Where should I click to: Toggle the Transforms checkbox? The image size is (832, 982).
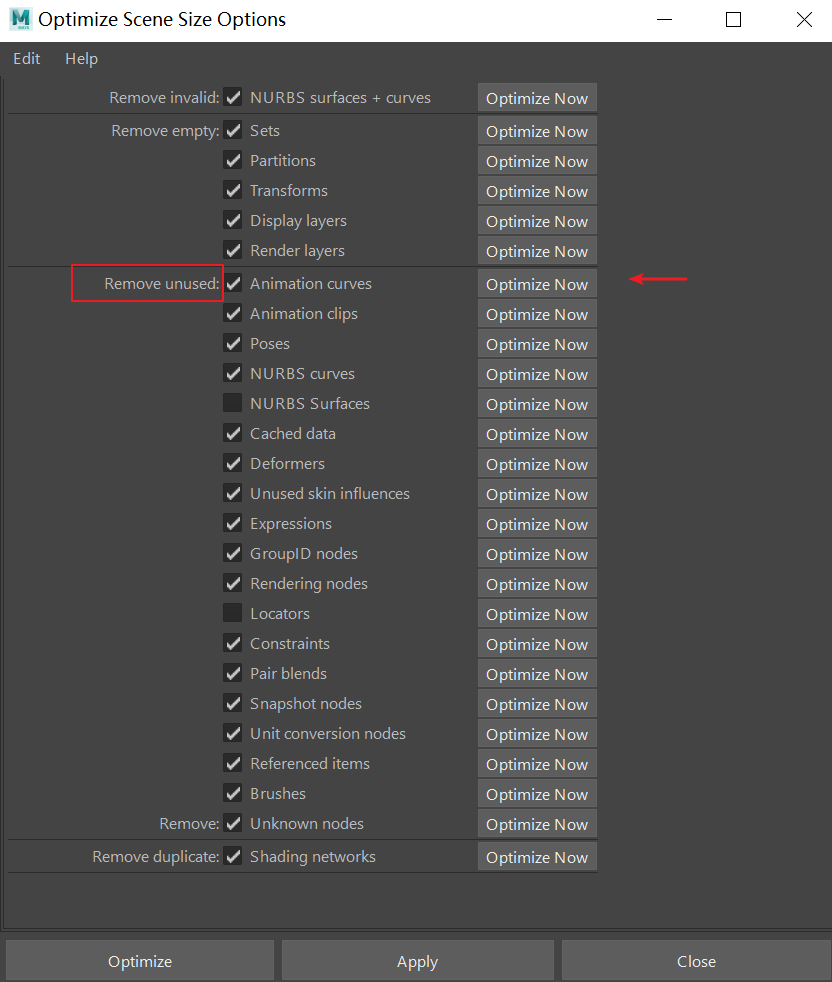[233, 190]
